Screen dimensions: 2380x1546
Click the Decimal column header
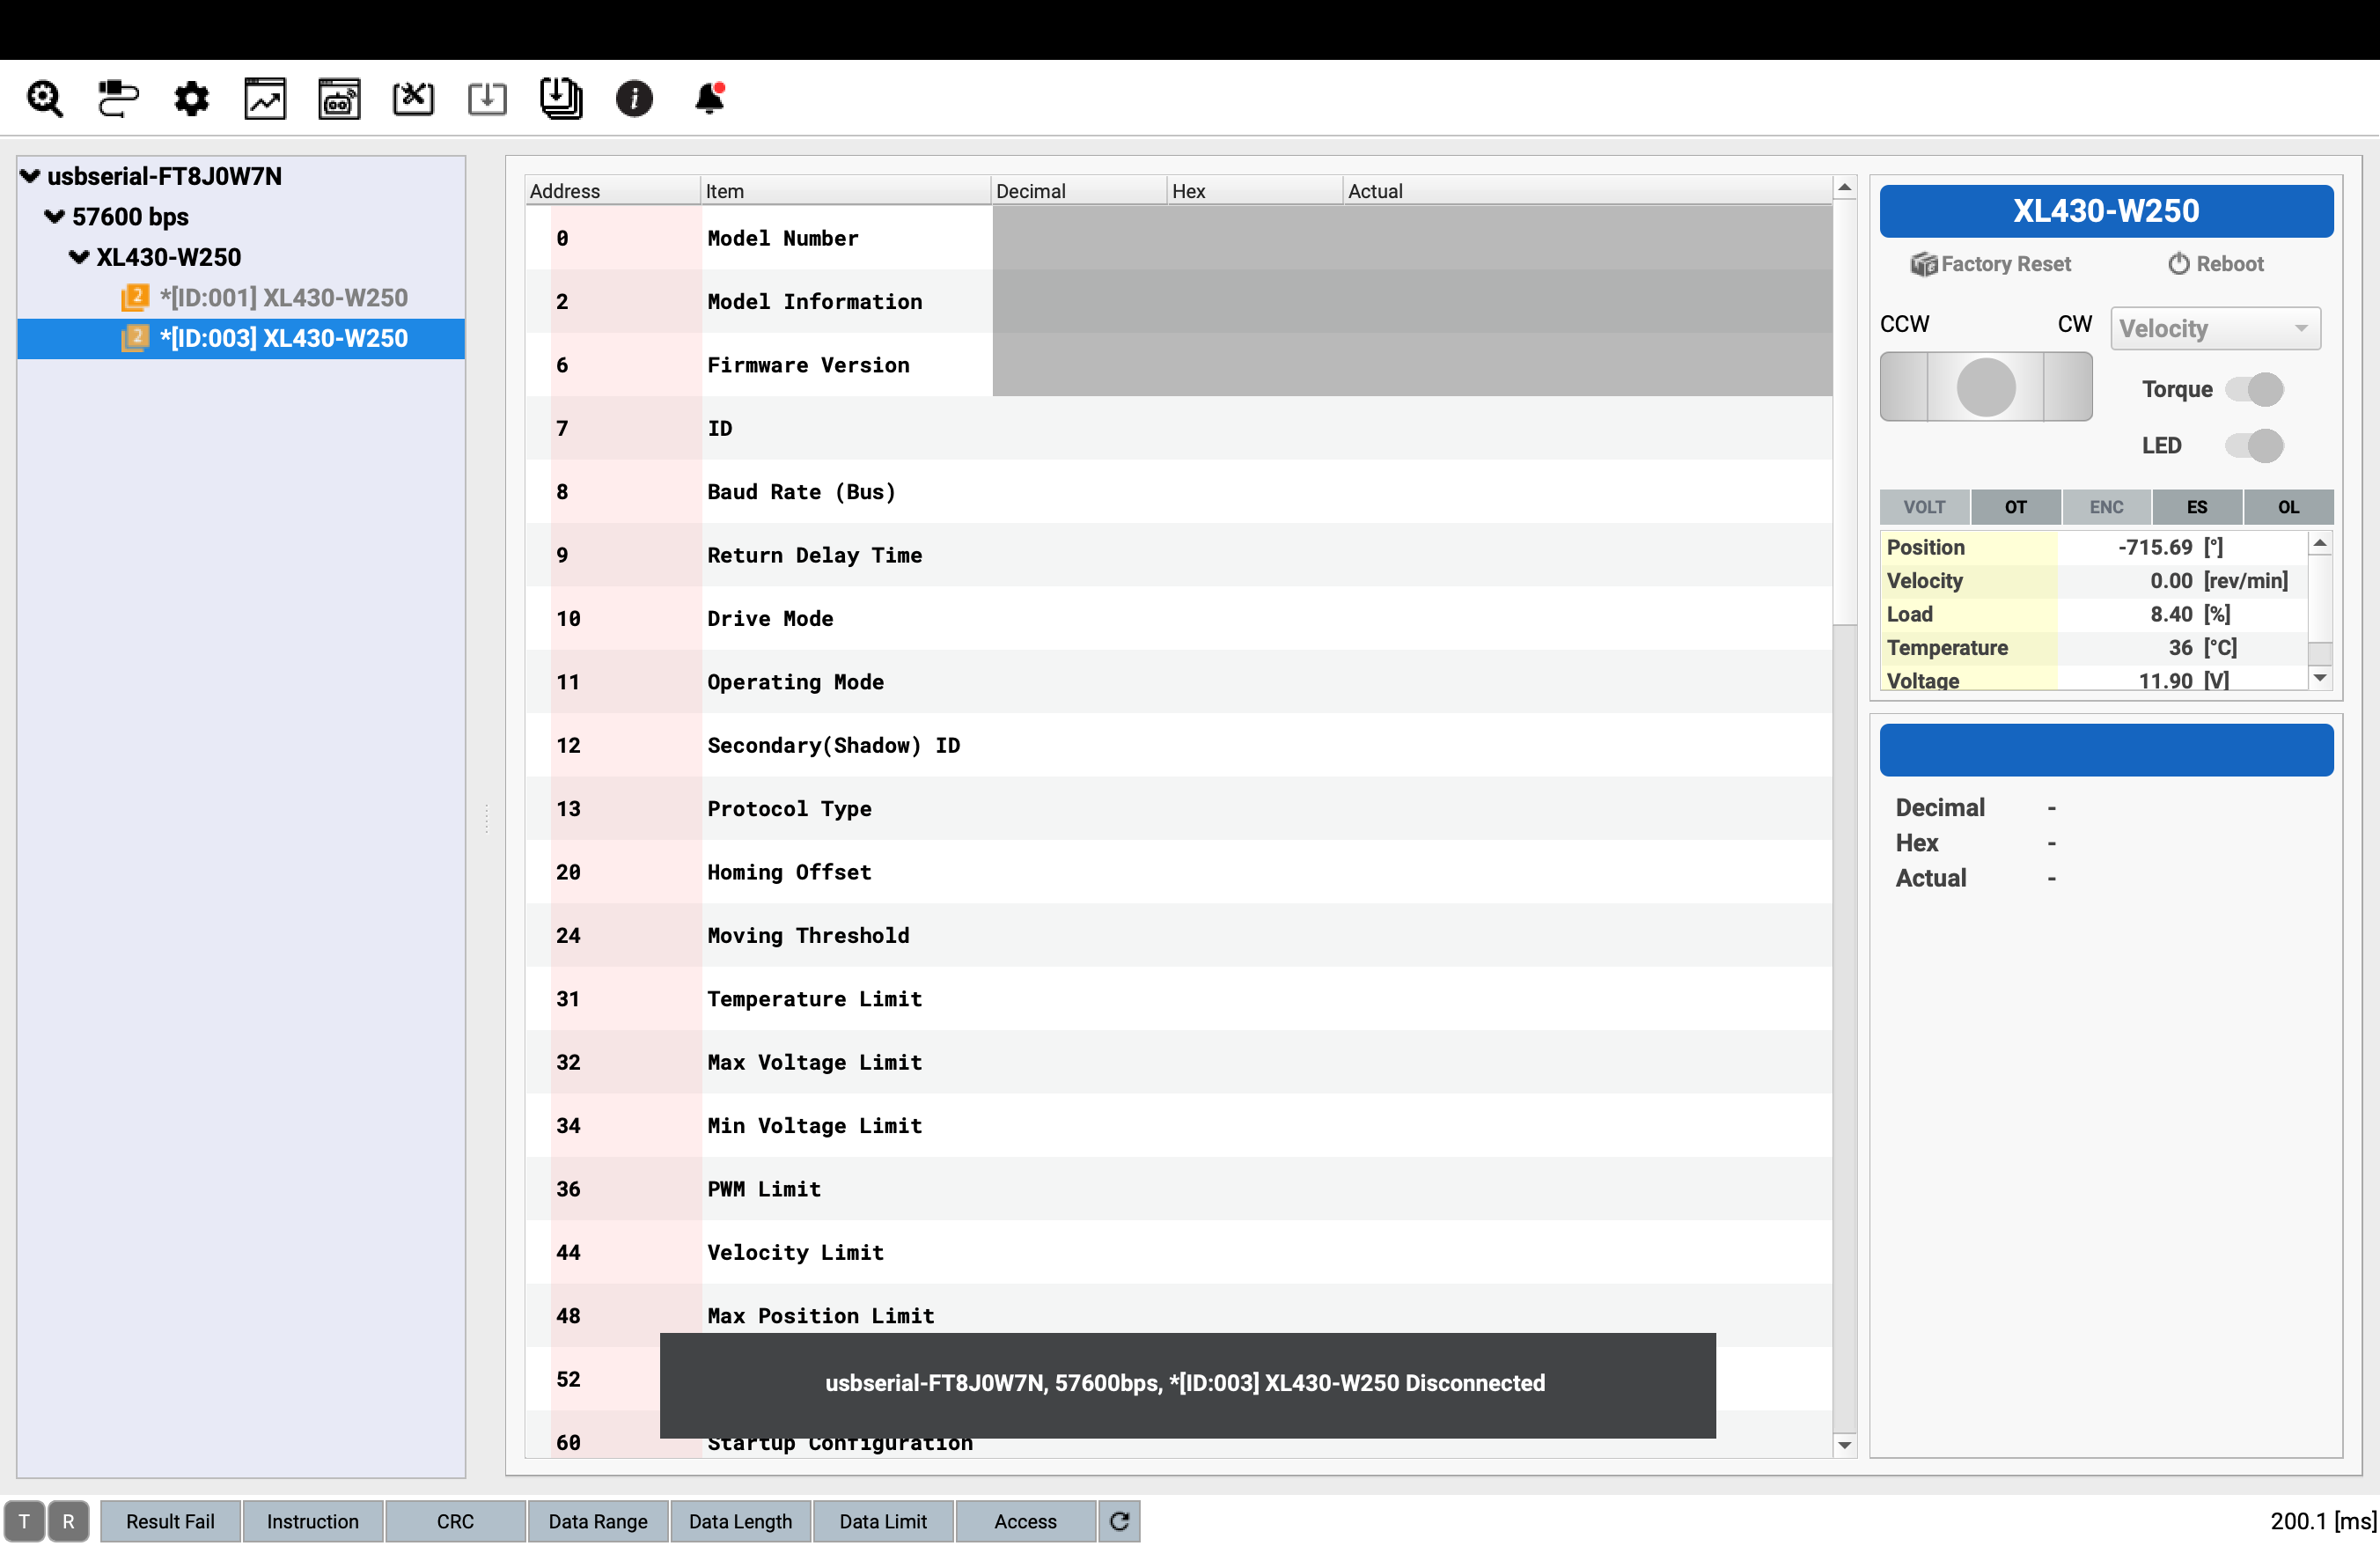pos(1079,191)
